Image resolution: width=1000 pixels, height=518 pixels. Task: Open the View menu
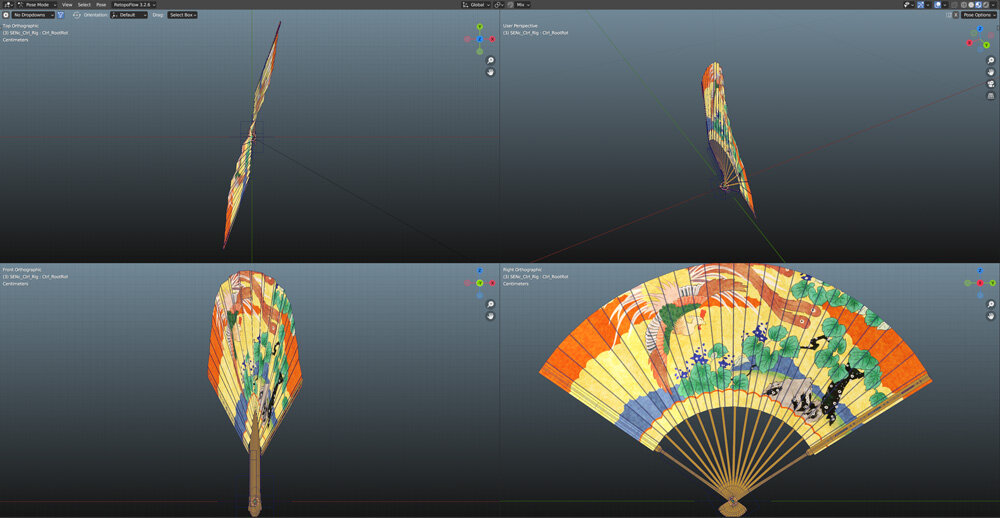pos(67,4)
